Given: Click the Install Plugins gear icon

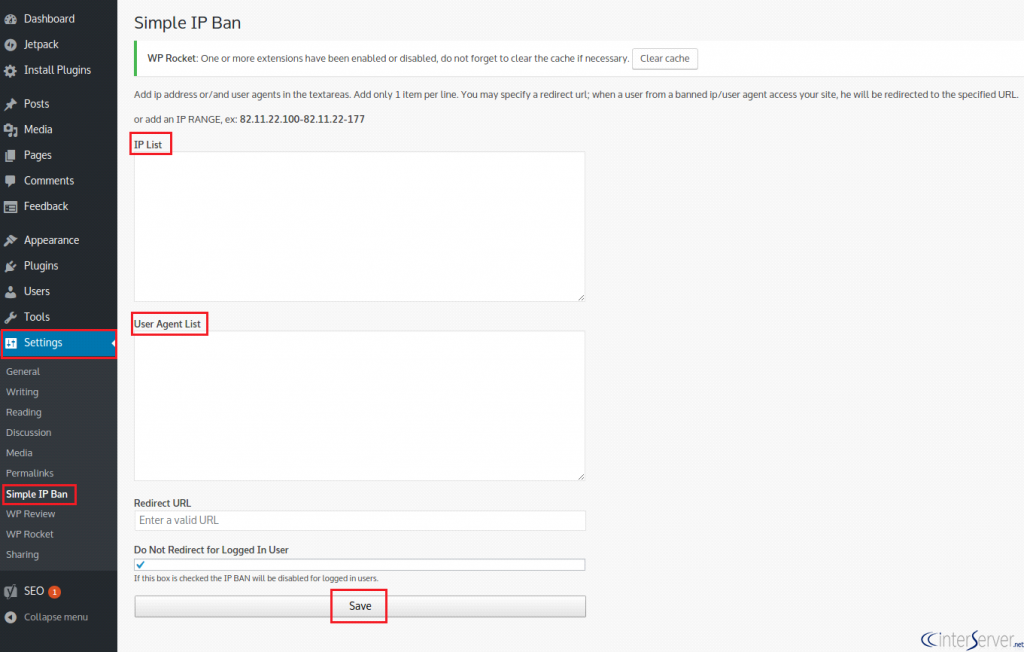Looking at the screenshot, I should pyautogui.click(x=10, y=71).
